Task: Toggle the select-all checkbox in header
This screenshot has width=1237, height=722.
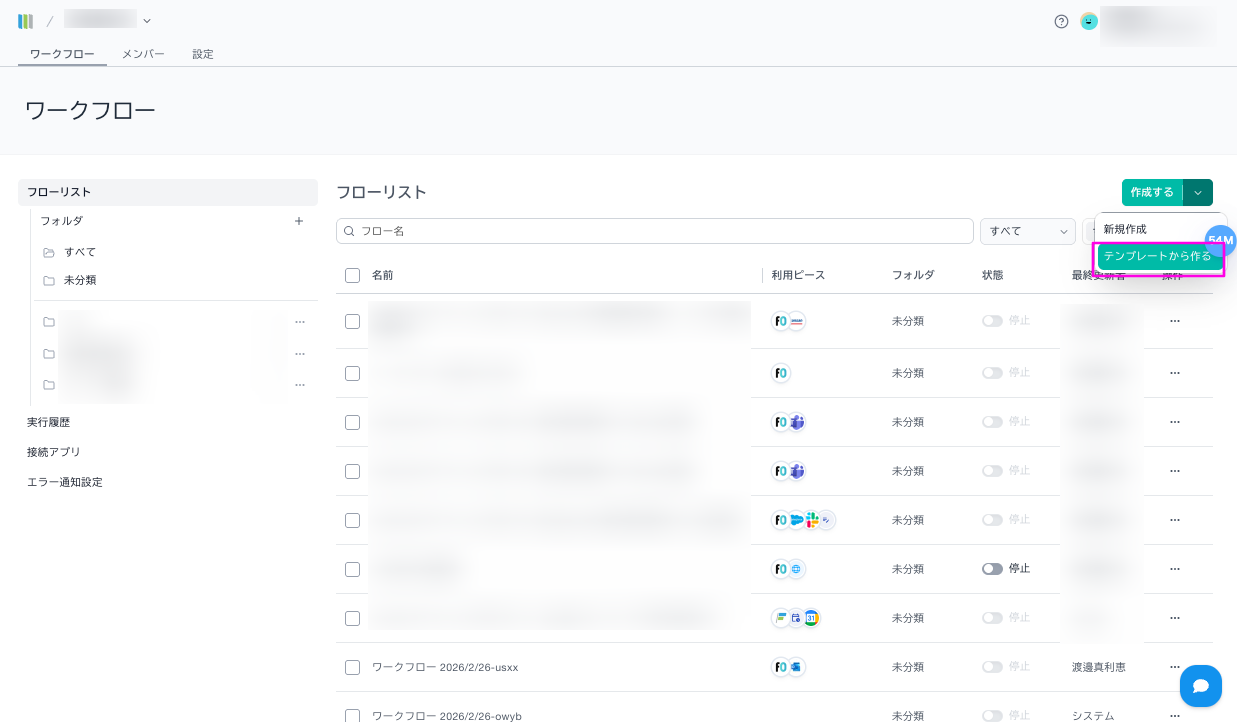Action: click(x=352, y=275)
